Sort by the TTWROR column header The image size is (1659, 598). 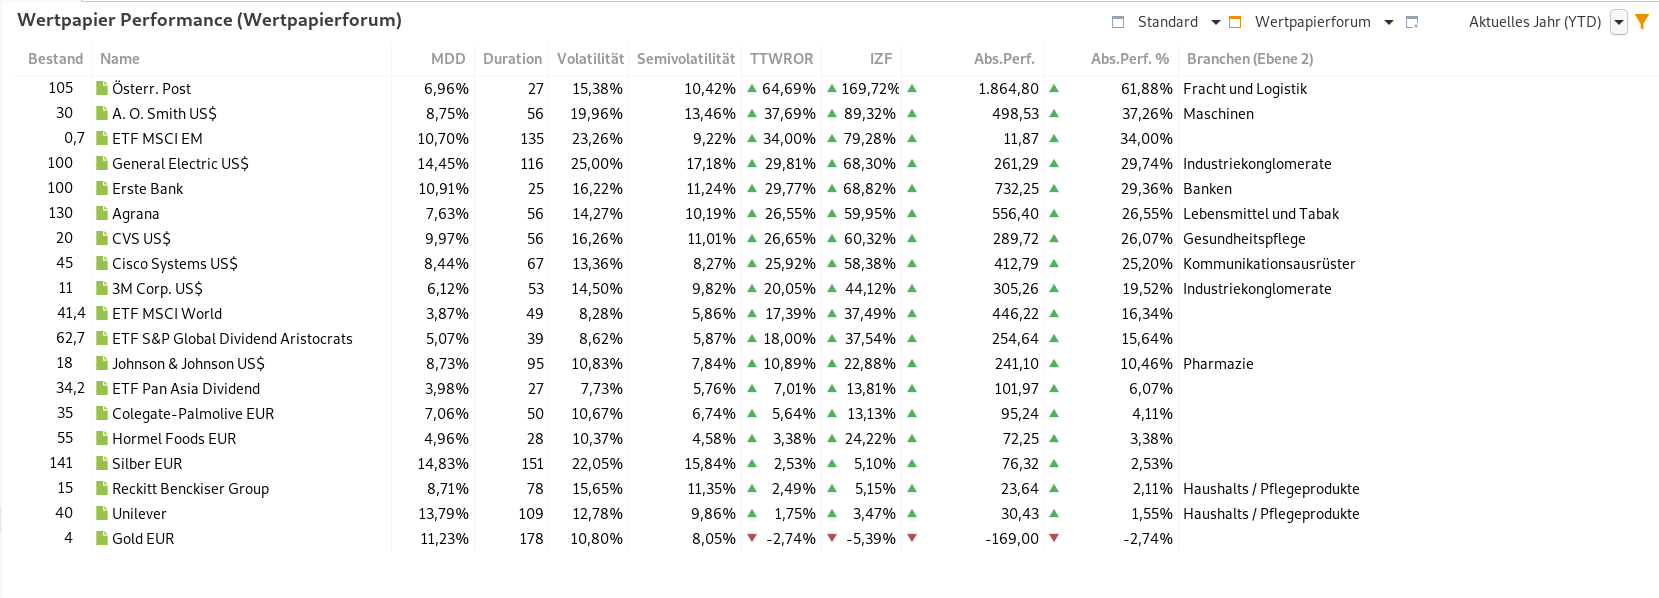(x=782, y=59)
